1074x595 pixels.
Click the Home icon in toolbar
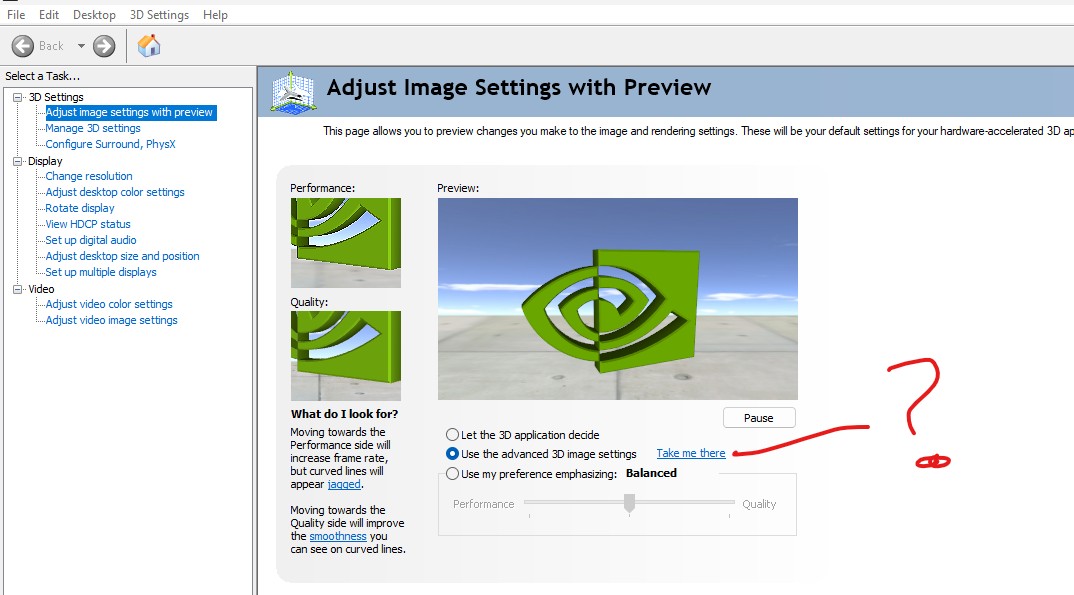pos(149,46)
